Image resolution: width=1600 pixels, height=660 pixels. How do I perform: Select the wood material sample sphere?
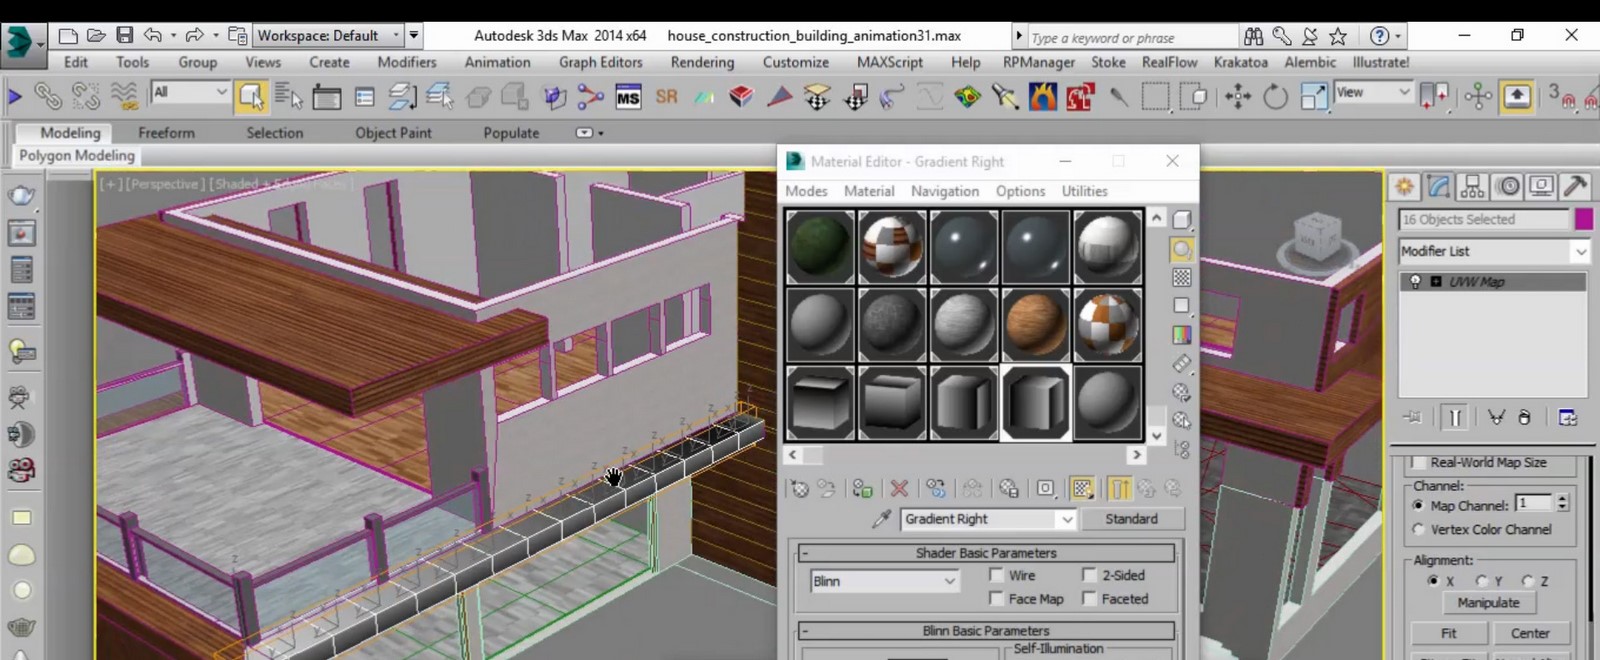[x=1036, y=324]
